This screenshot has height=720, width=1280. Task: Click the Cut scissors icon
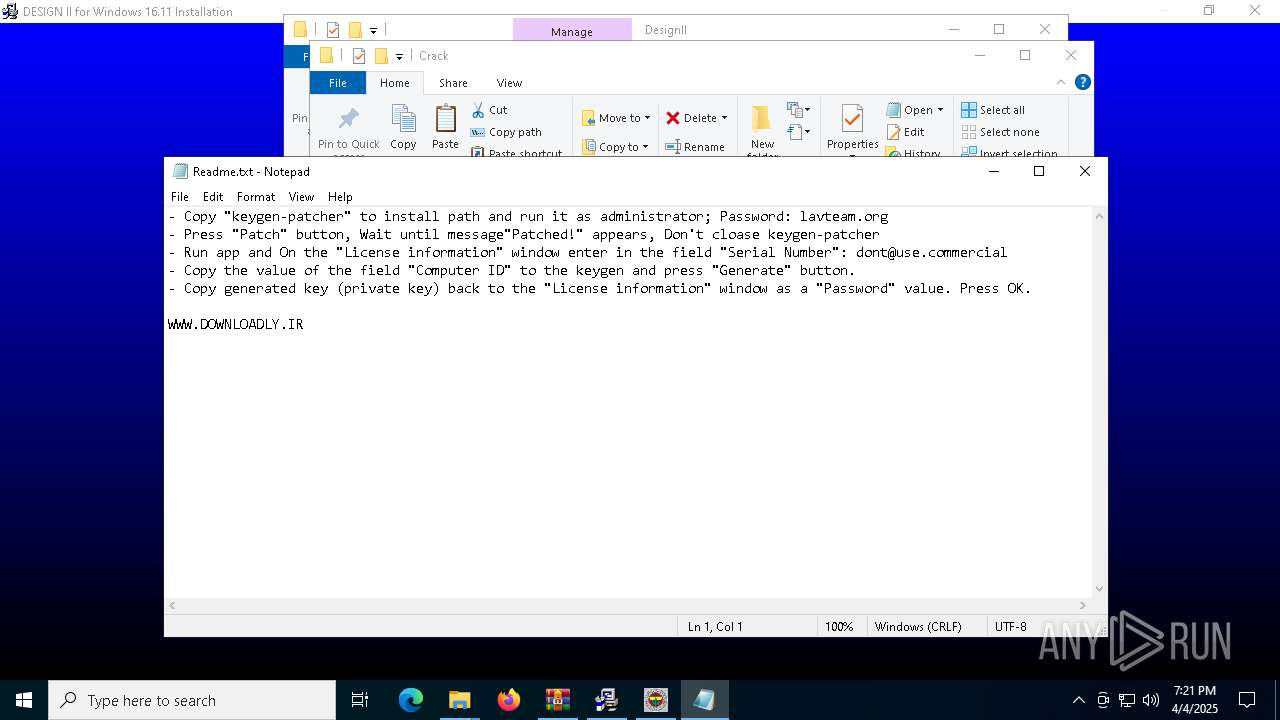478,110
